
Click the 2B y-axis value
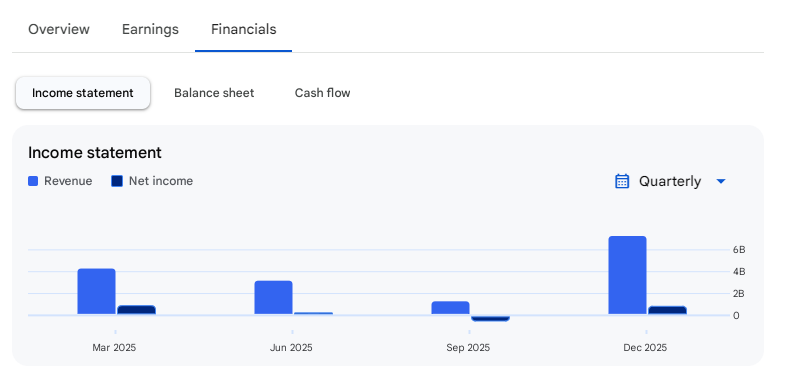pos(739,294)
